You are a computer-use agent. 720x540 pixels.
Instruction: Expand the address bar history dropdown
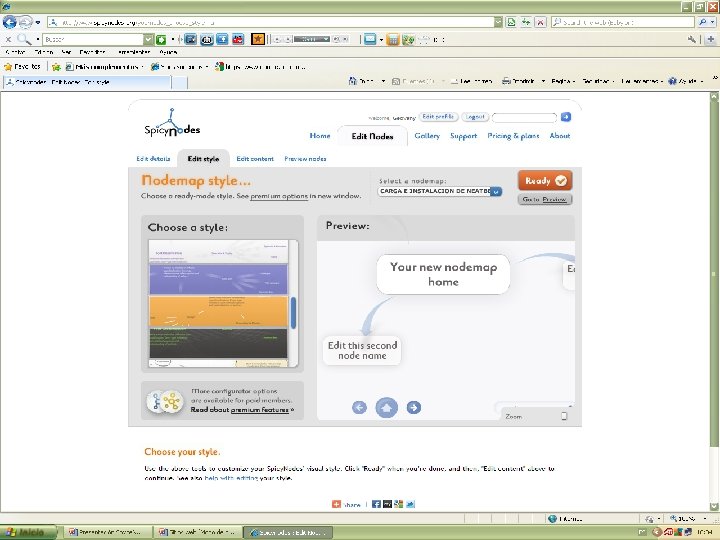[x=498, y=22]
